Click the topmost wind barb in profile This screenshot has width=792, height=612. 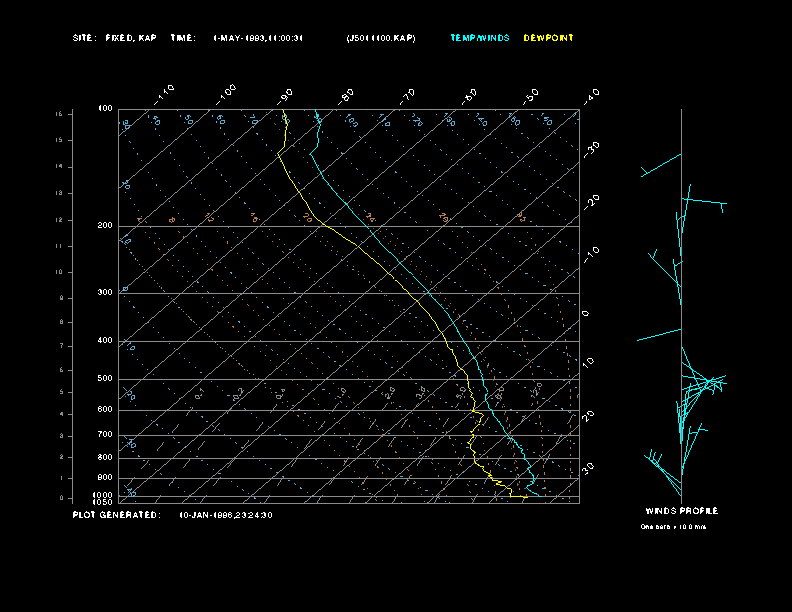tap(660, 165)
